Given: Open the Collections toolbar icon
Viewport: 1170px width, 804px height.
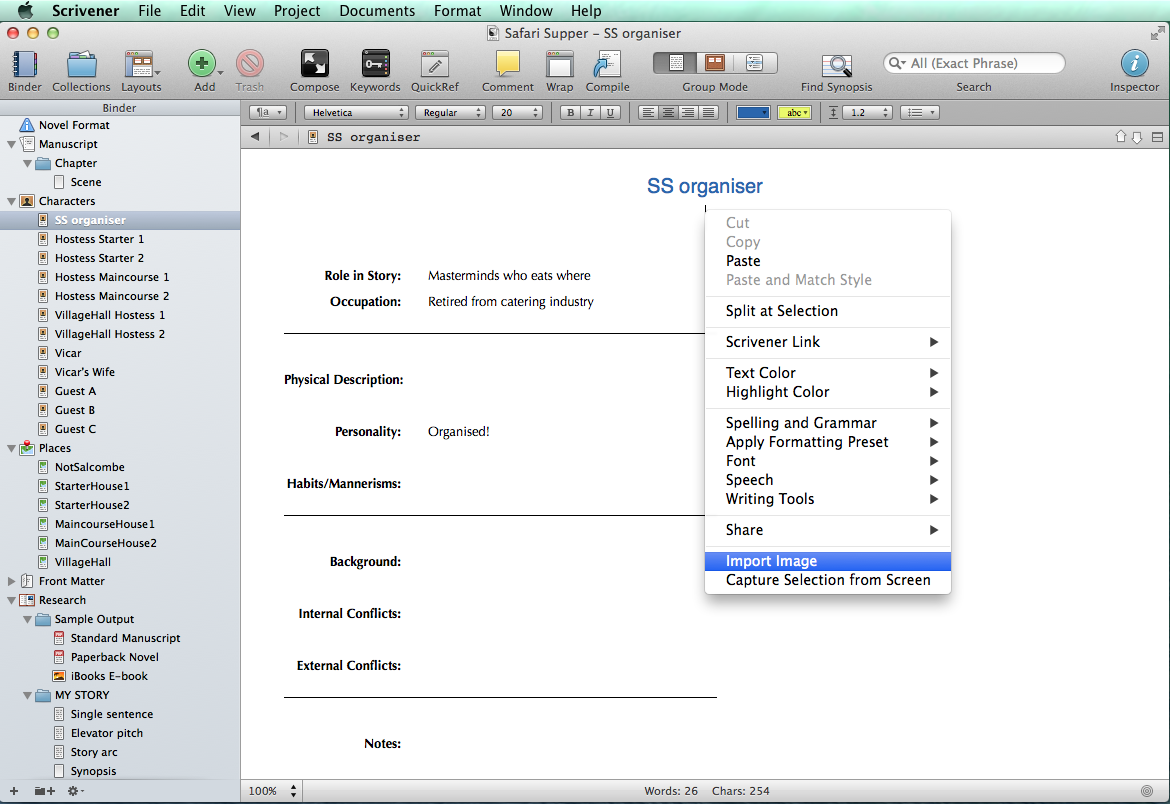Looking at the screenshot, I should pyautogui.click(x=81, y=64).
